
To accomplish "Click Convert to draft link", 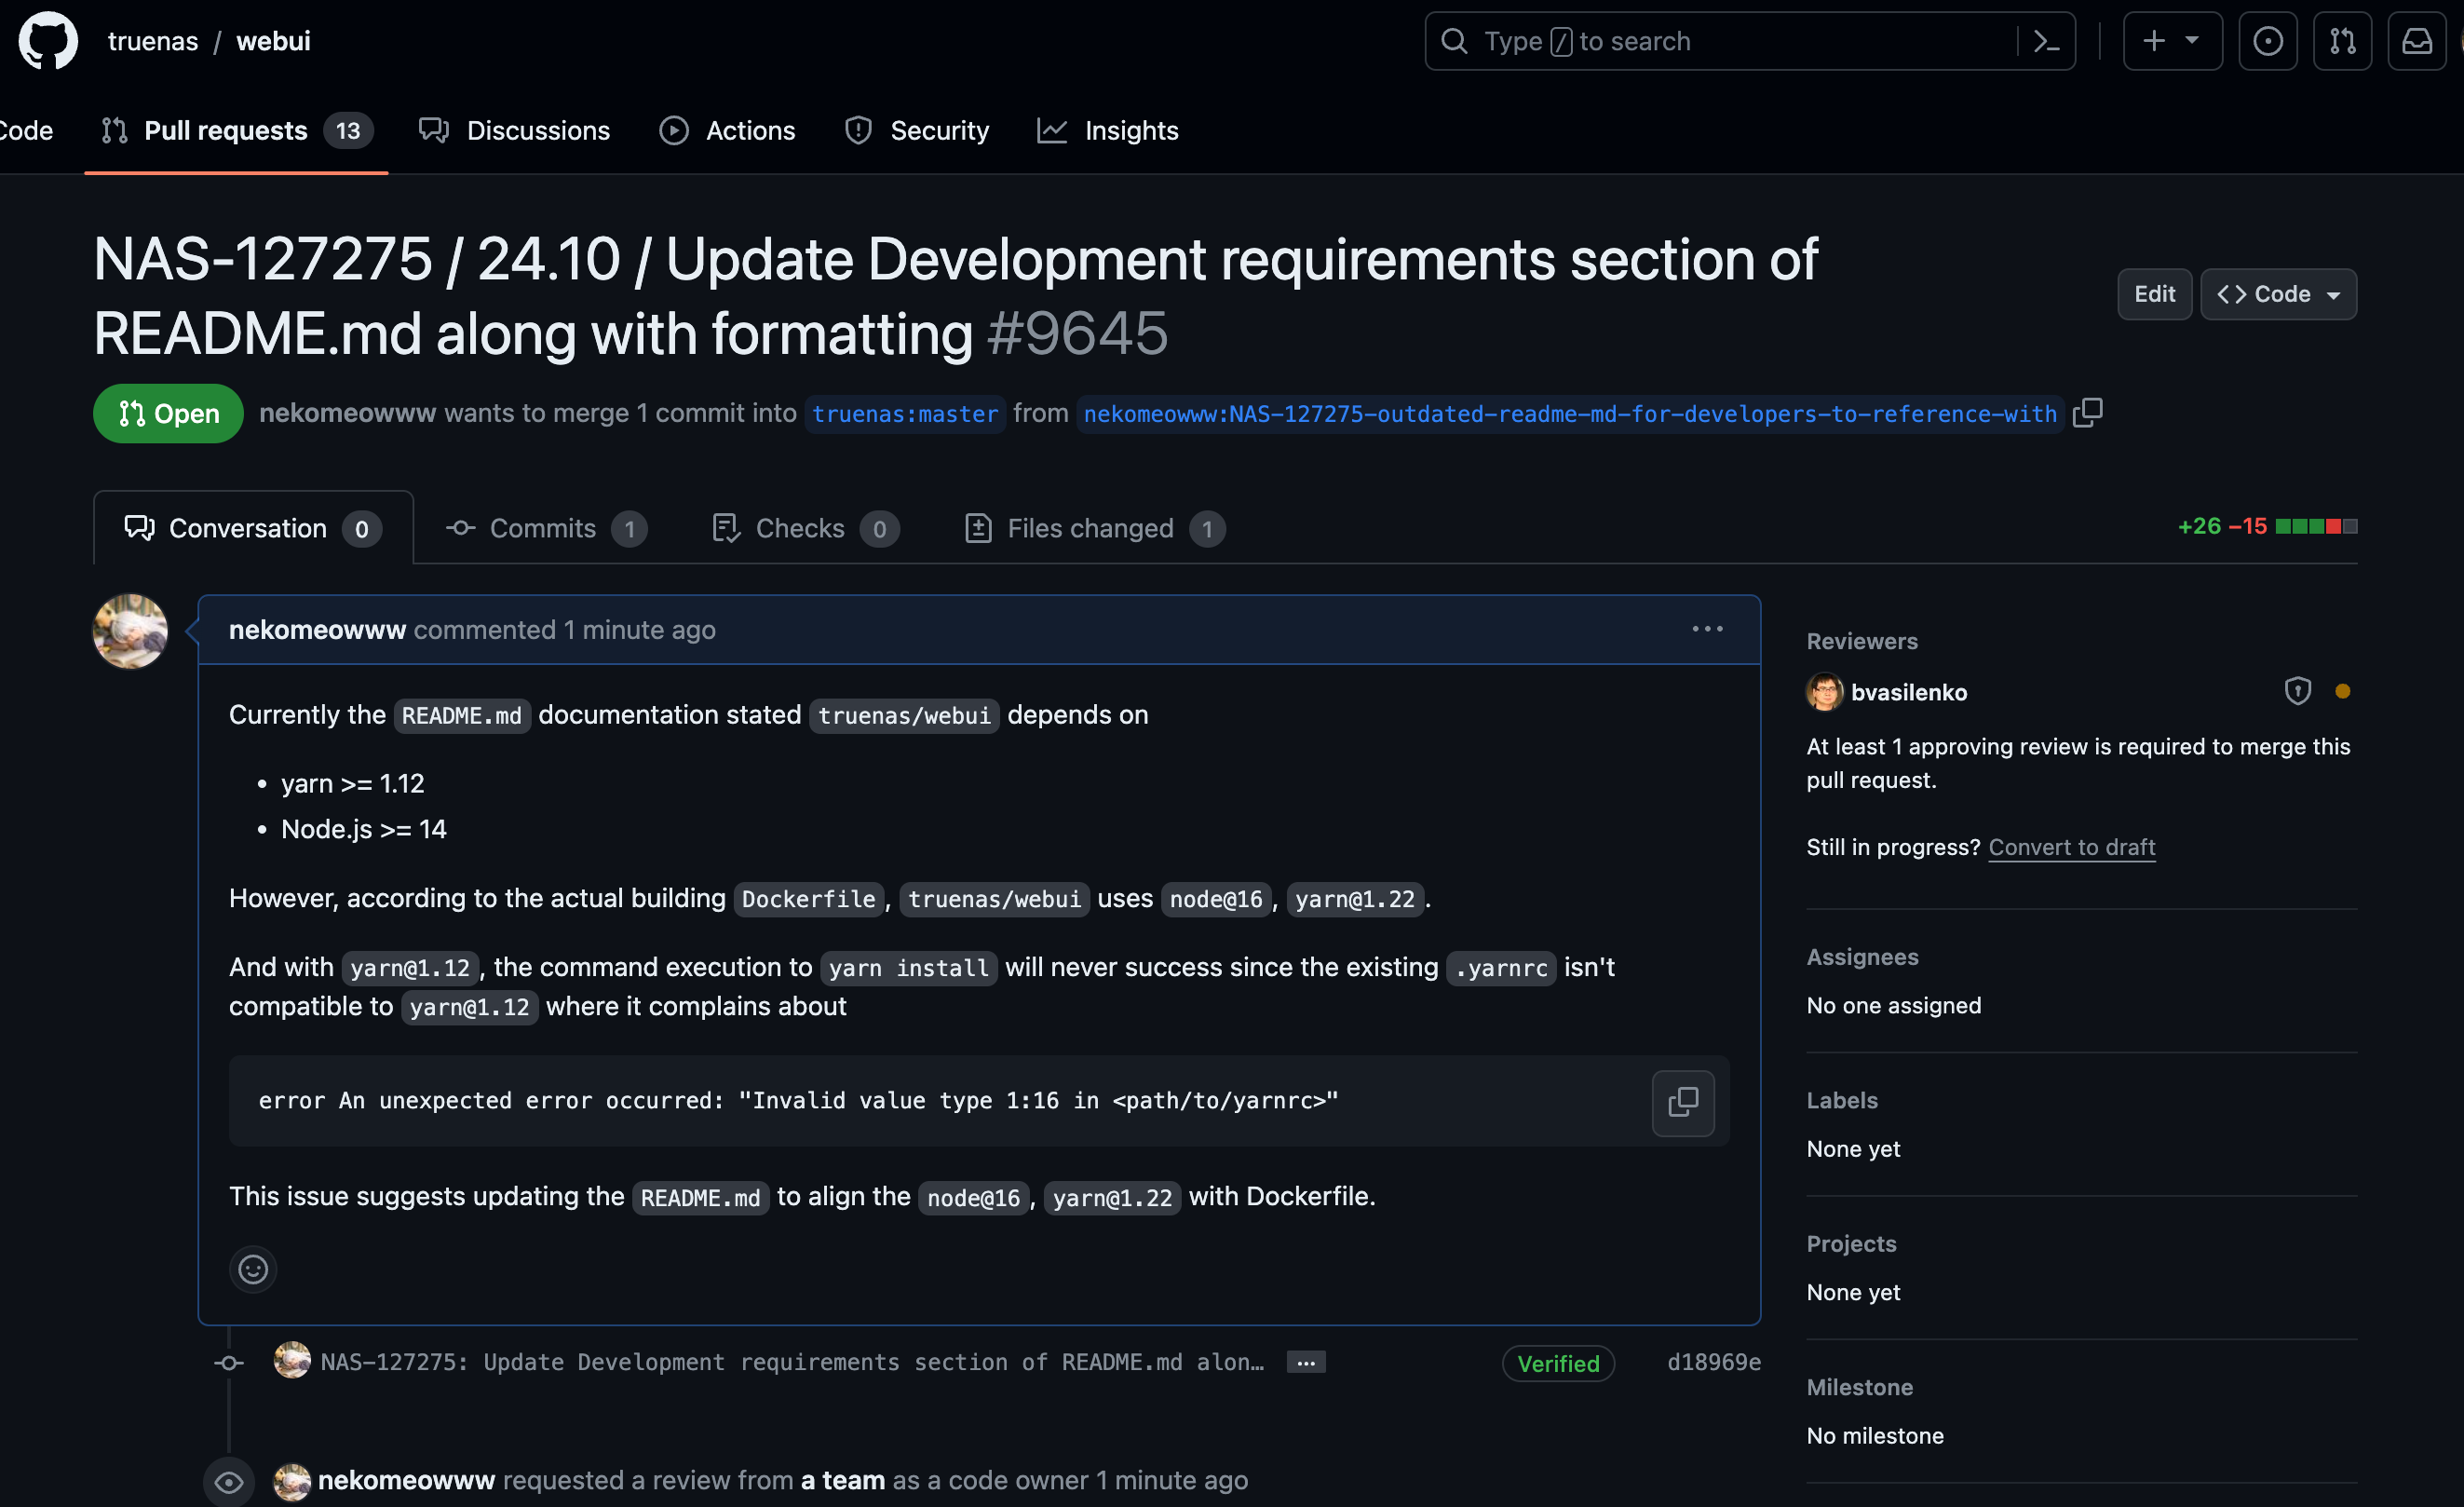I will (x=2071, y=847).
